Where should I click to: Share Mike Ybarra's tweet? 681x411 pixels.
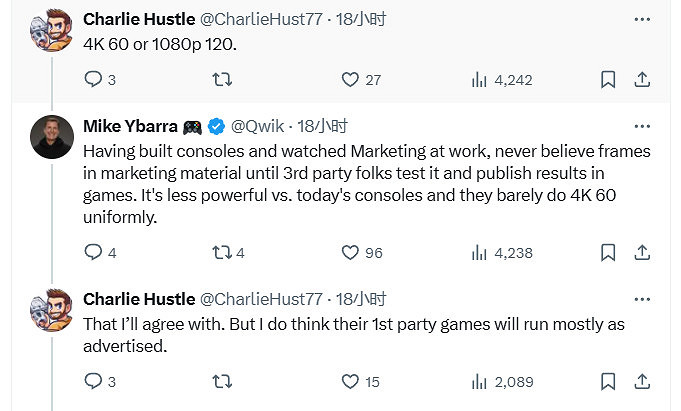click(642, 253)
